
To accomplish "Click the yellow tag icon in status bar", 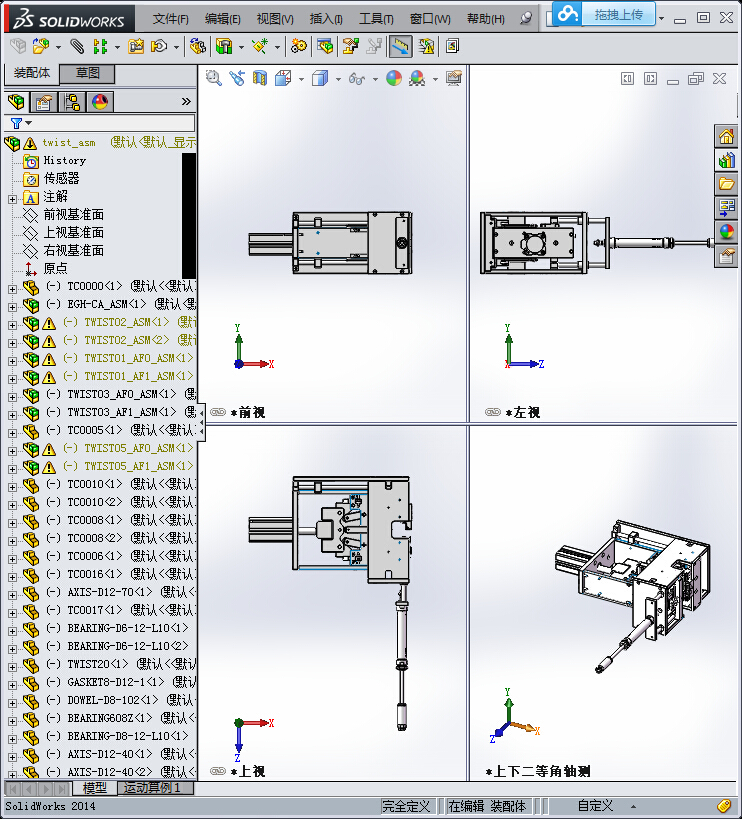I will click(x=724, y=806).
